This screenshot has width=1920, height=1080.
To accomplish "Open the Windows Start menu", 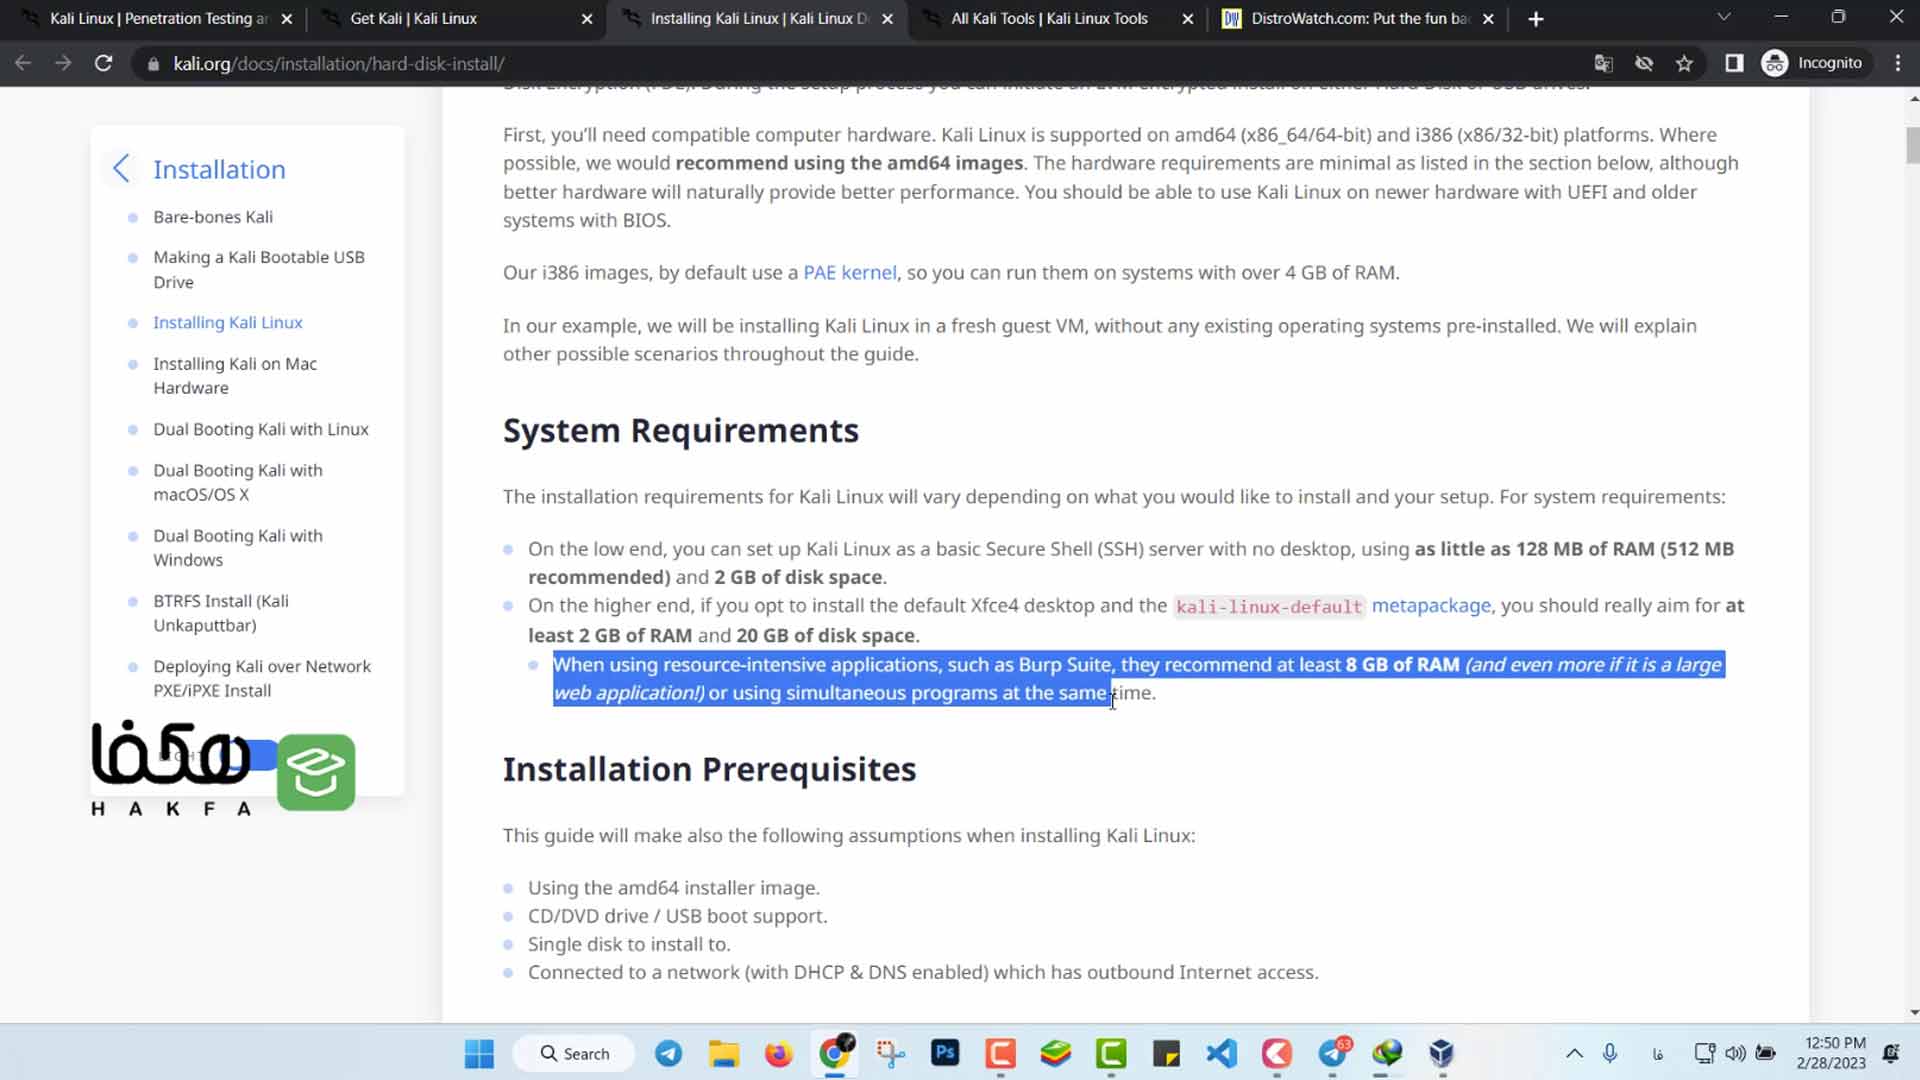I will click(x=479, y=1053).
